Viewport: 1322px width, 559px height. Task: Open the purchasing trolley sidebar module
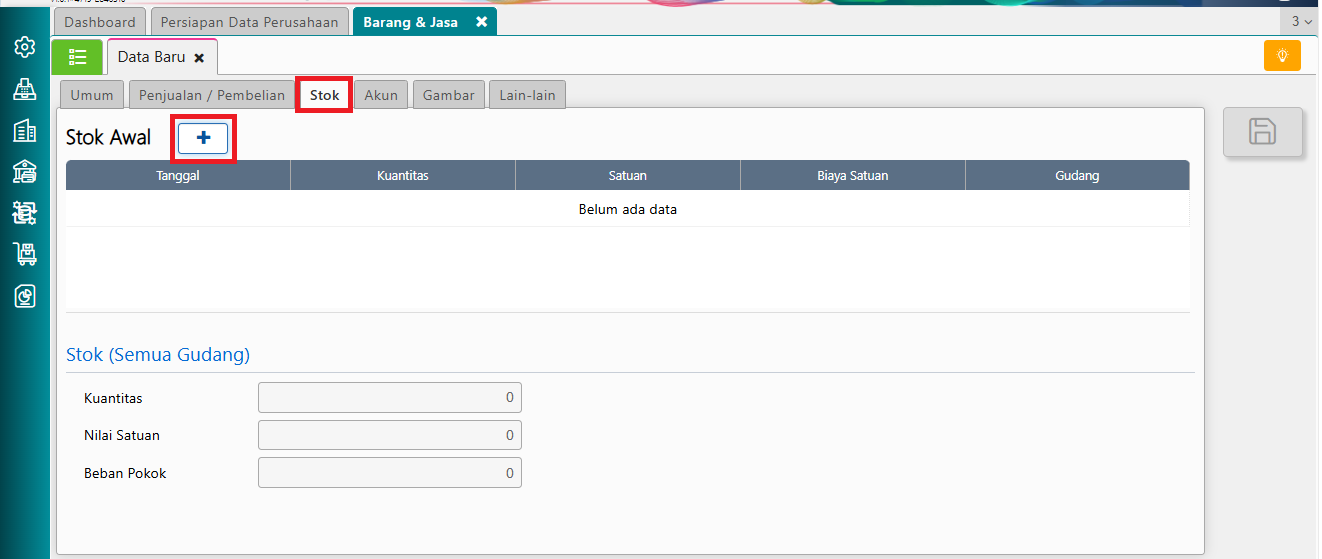click(x=25, y=254)
